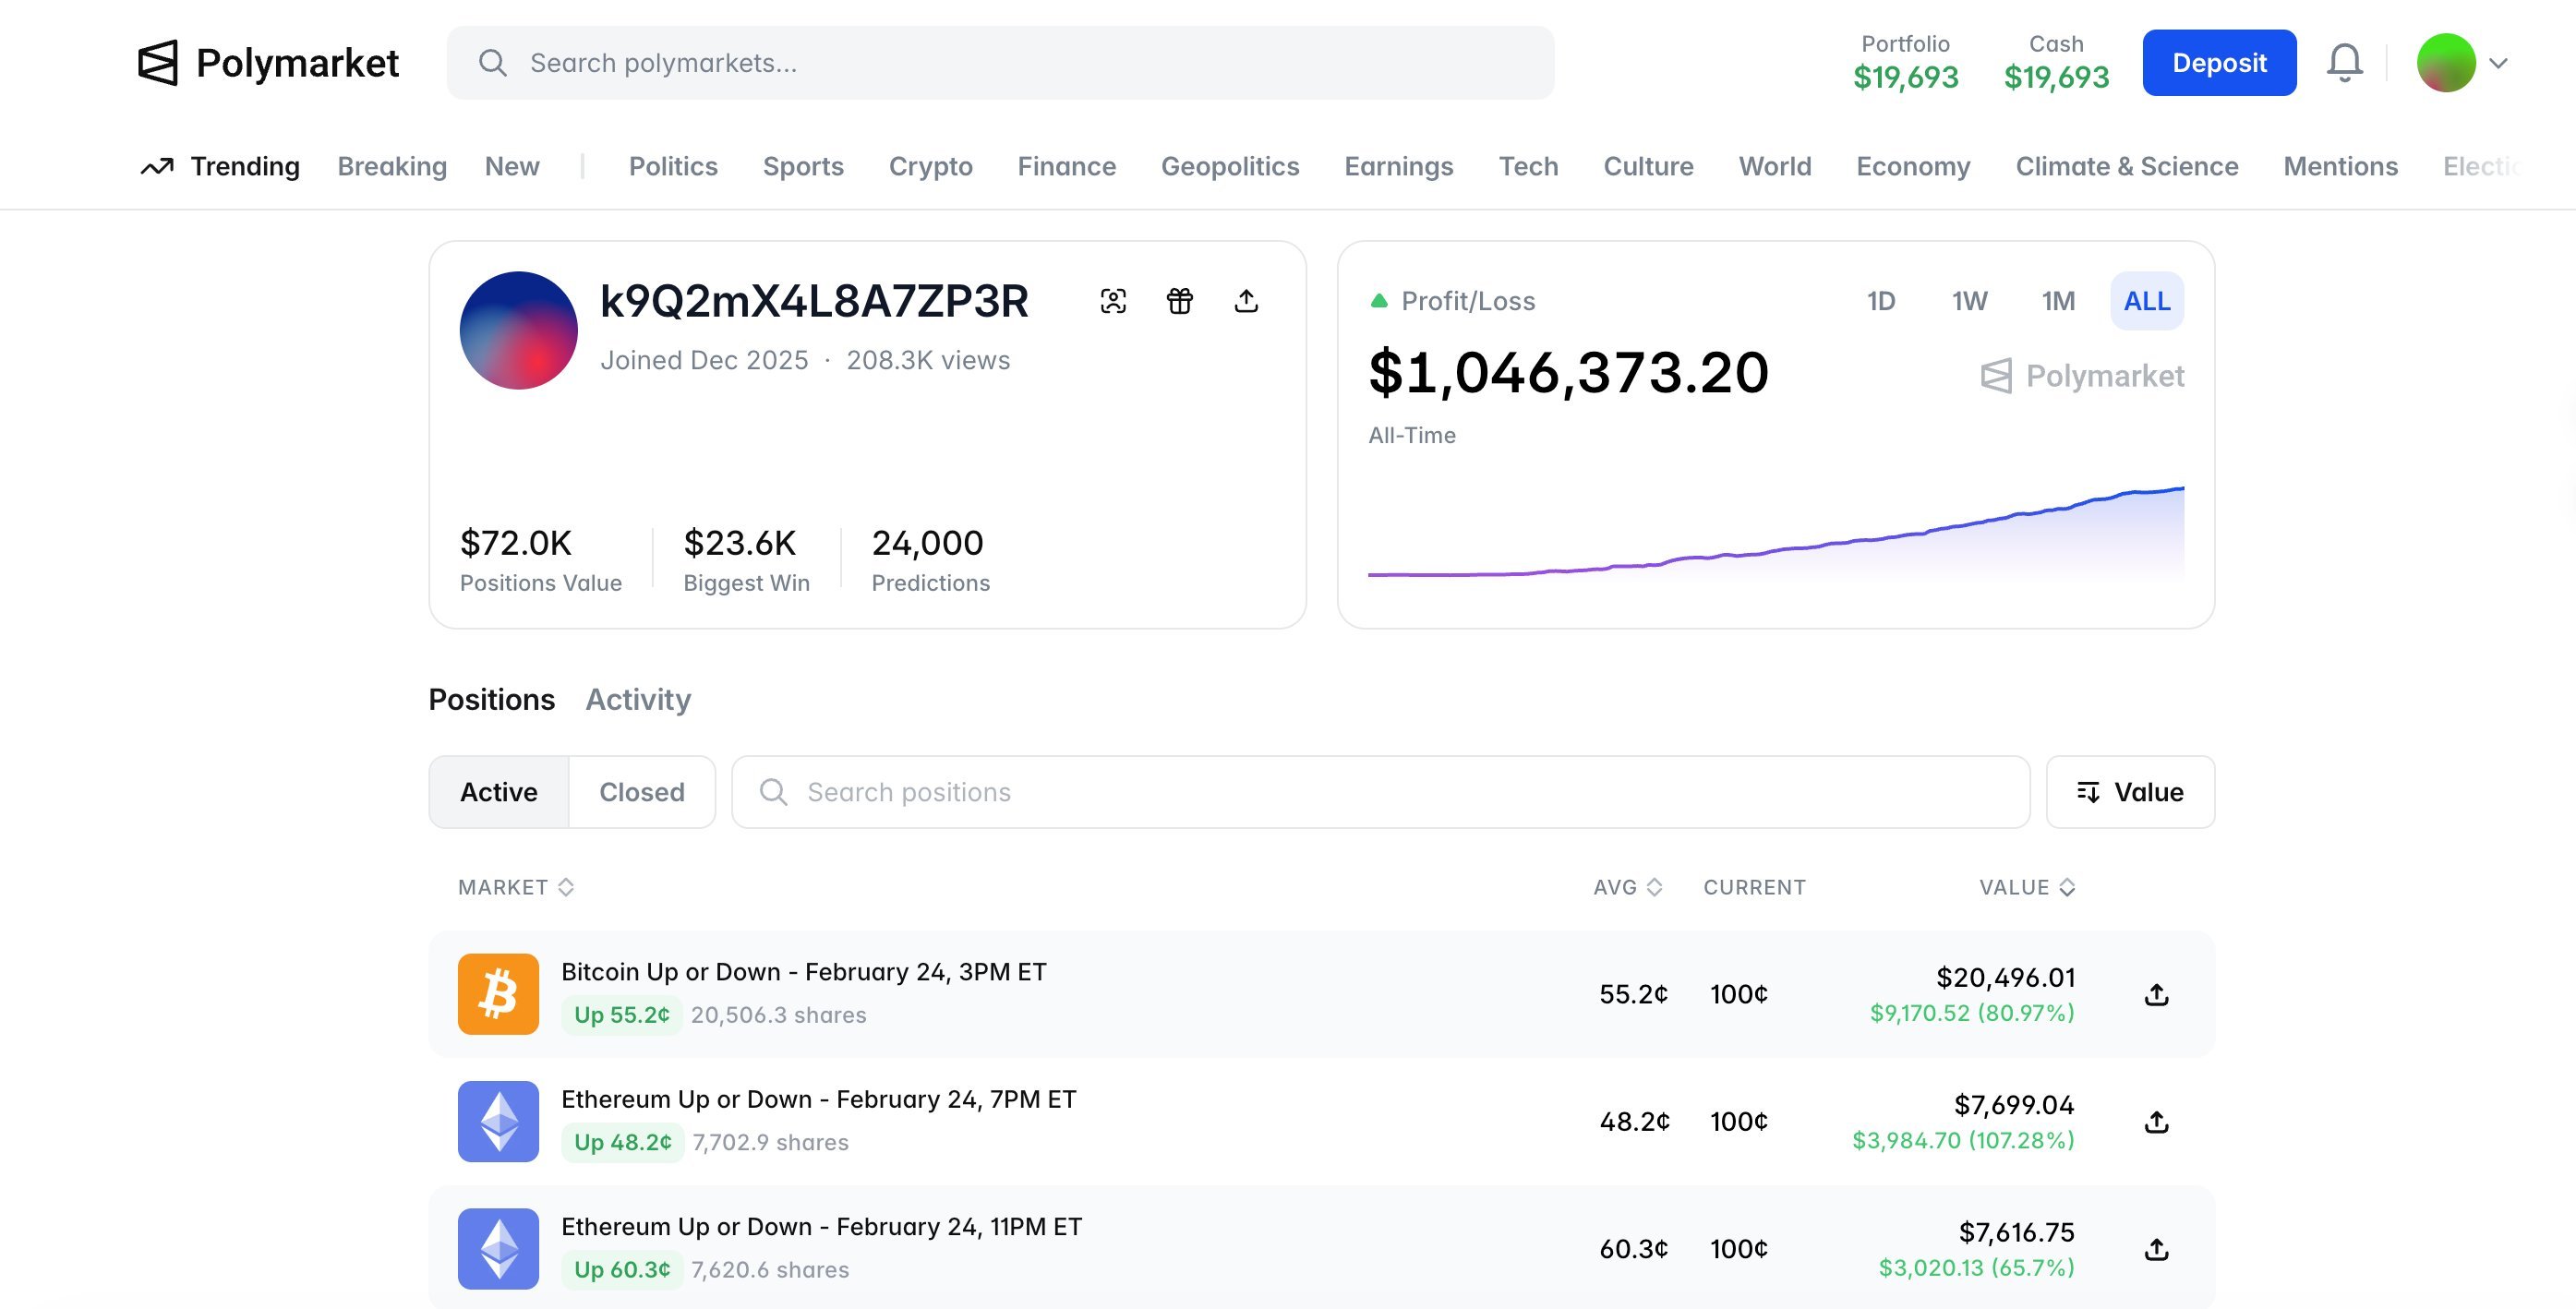Share the Bitcoin Up or Down position
Screen dimensions: 2576x1309
coord(2156,995)
